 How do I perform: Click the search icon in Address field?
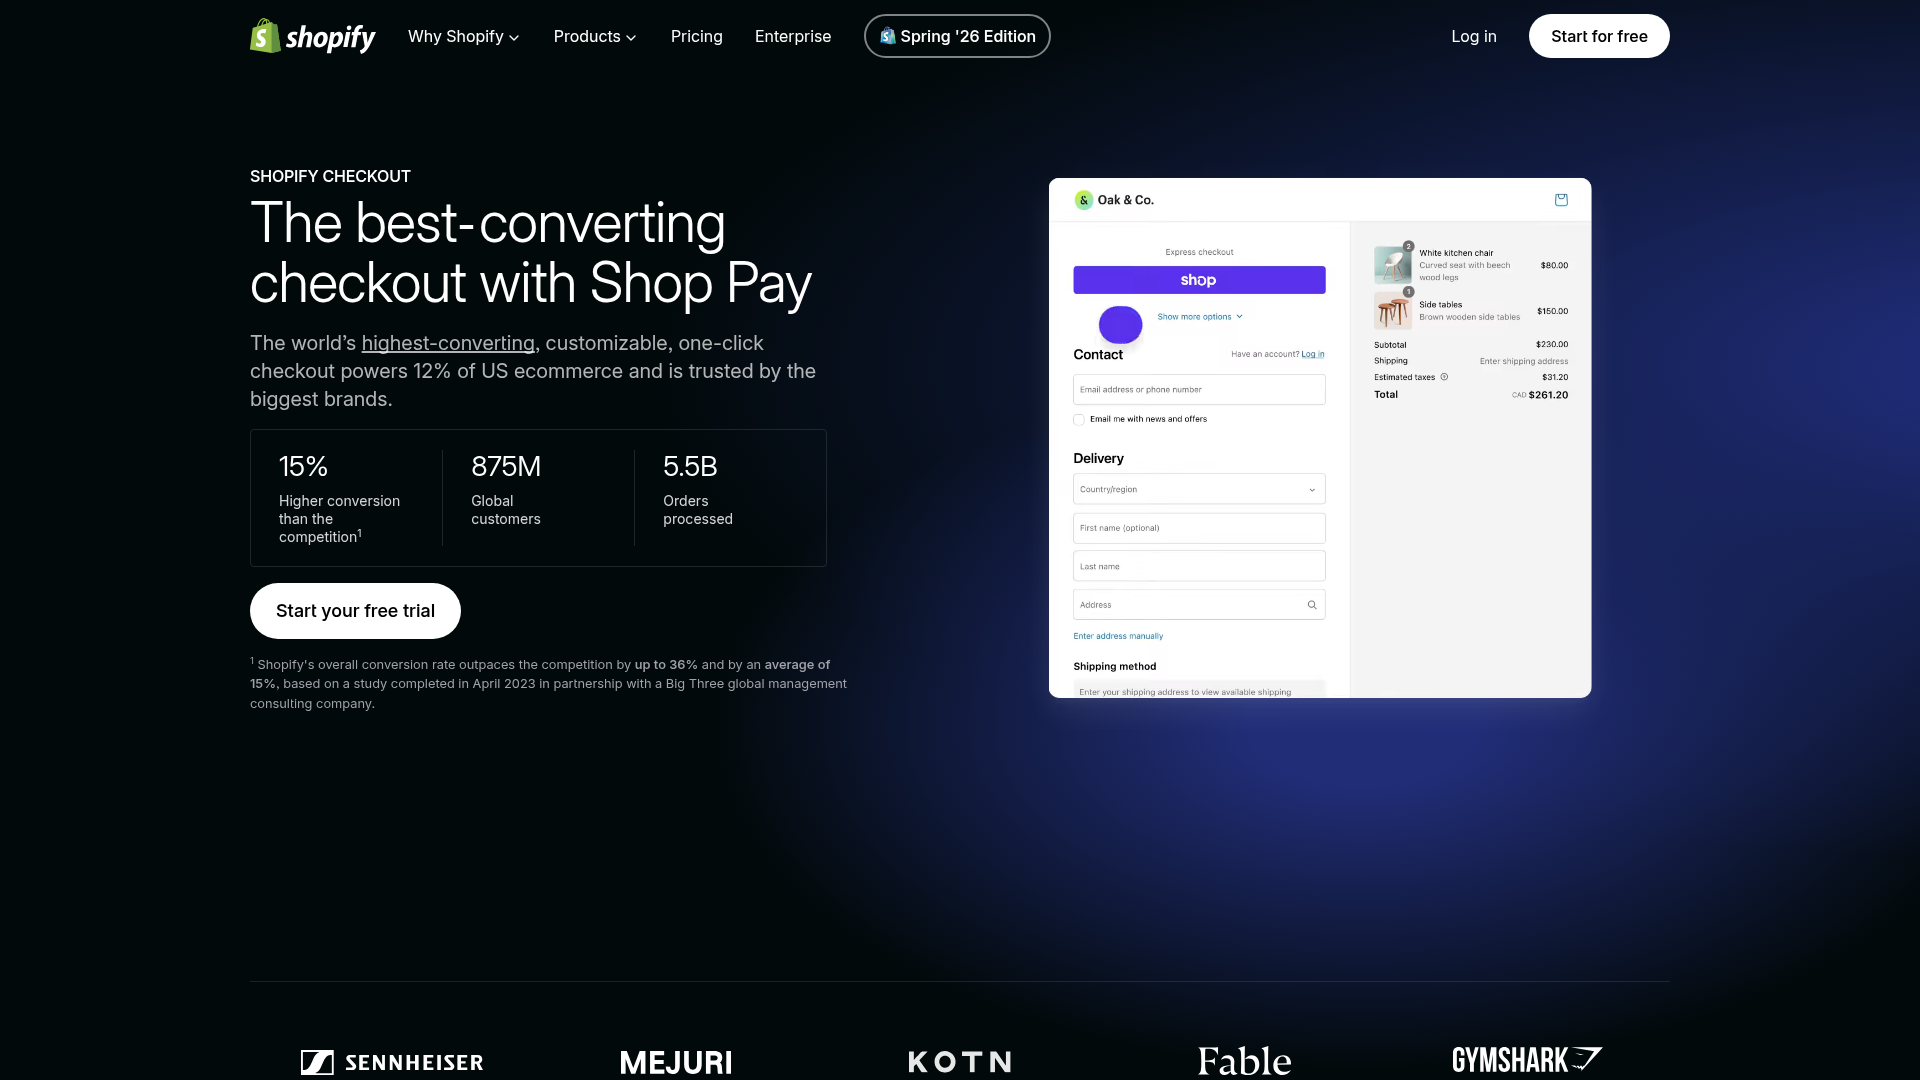[x=1312, y=605]
